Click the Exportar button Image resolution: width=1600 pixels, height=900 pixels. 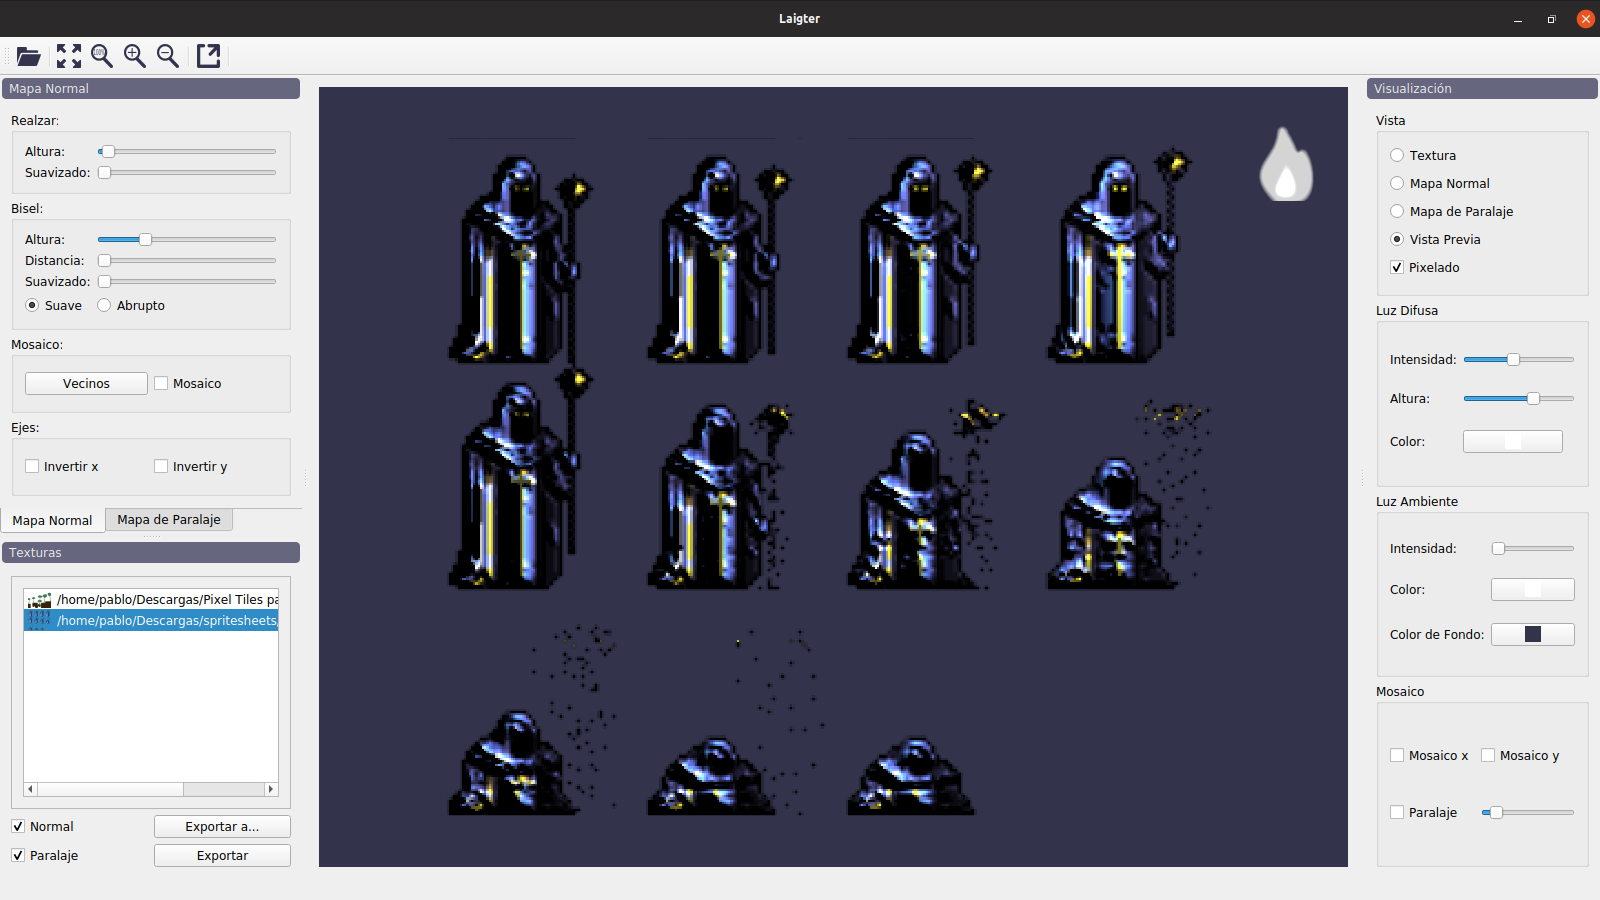(222, 856)
